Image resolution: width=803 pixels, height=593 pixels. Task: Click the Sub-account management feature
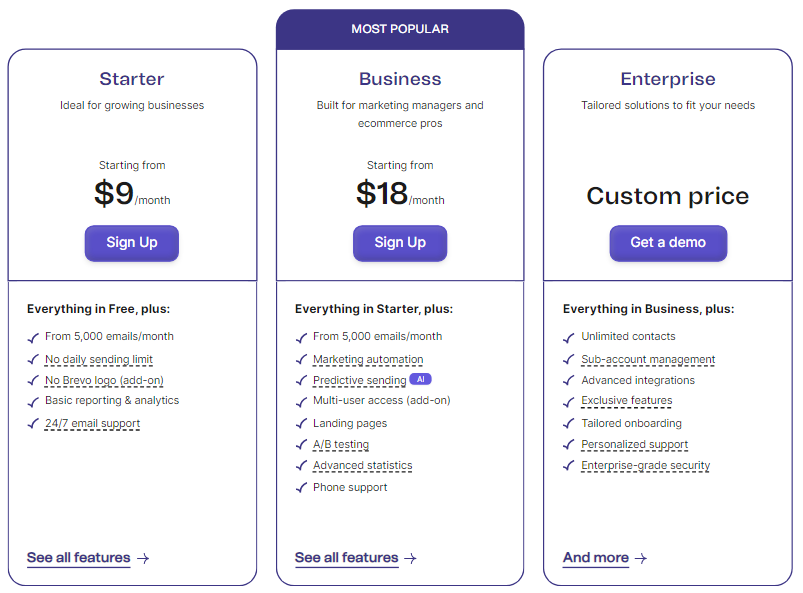point(648,359)
